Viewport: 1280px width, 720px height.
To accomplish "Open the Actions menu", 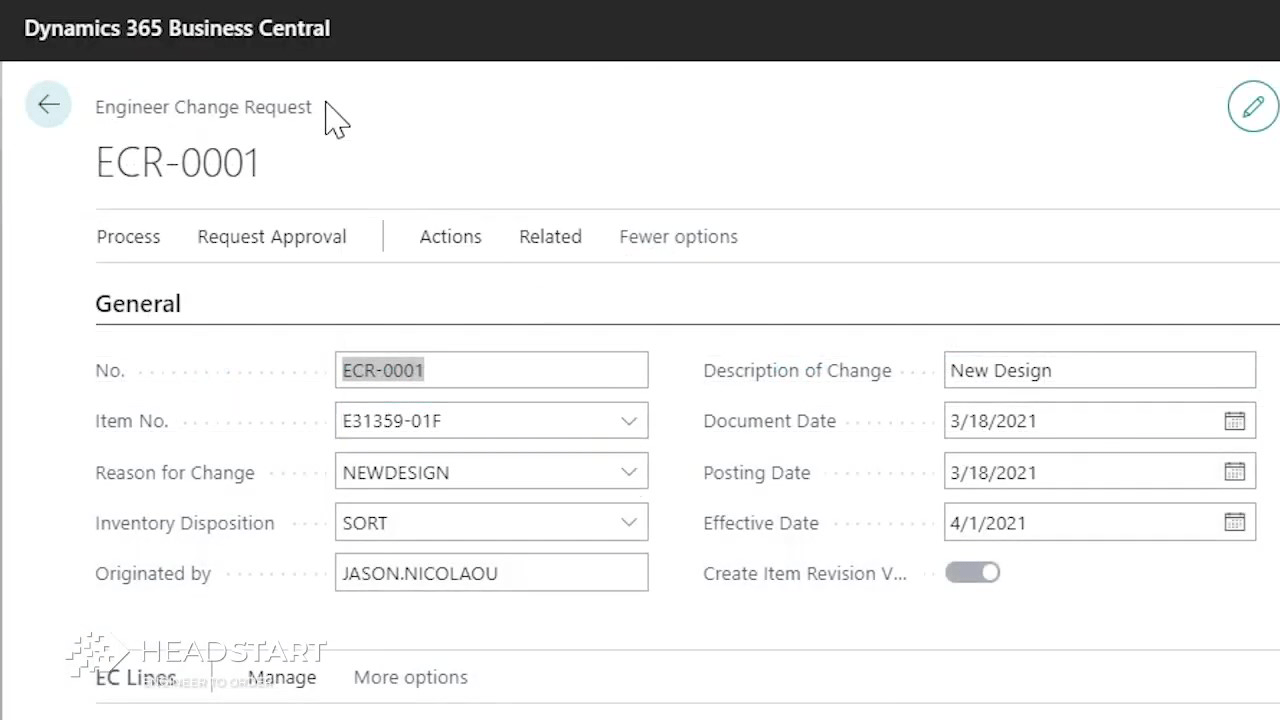I will 450,237.
